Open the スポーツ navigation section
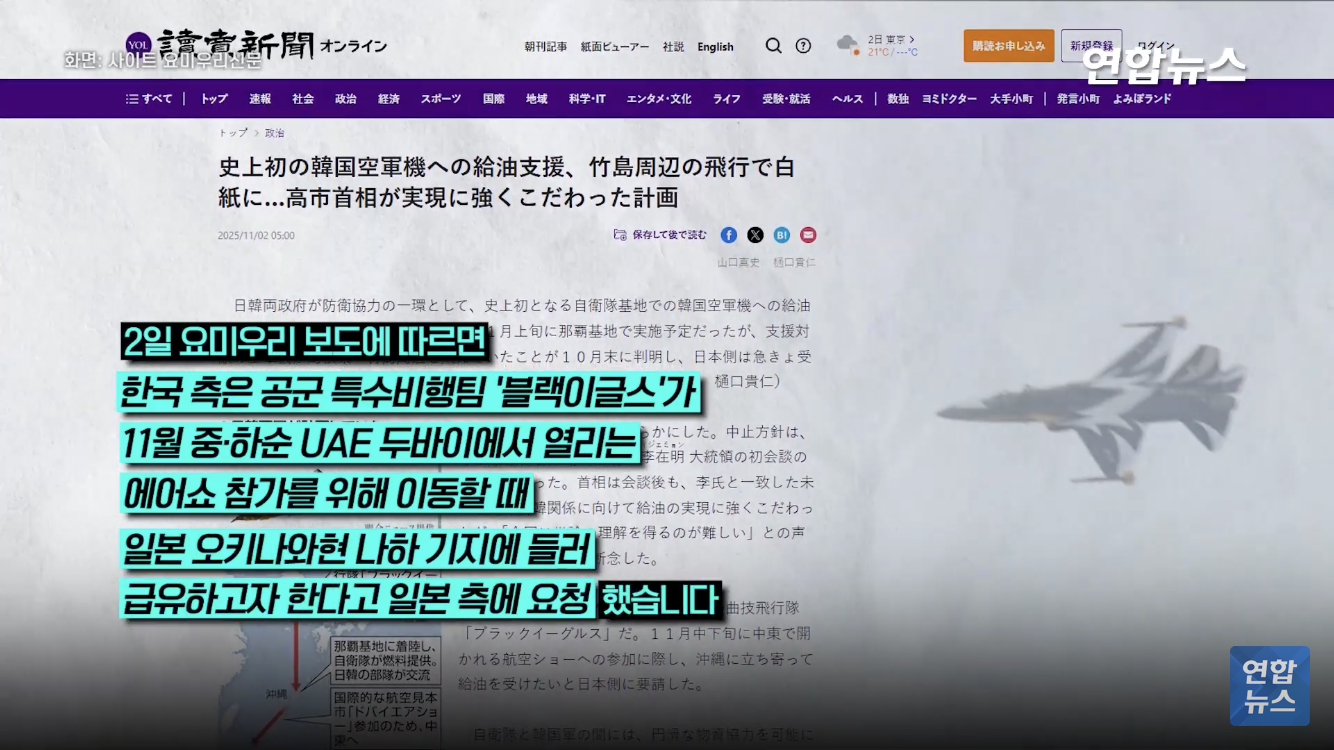Image resolution: width=1334 pixels, height=750 pixels. [441, 99]
